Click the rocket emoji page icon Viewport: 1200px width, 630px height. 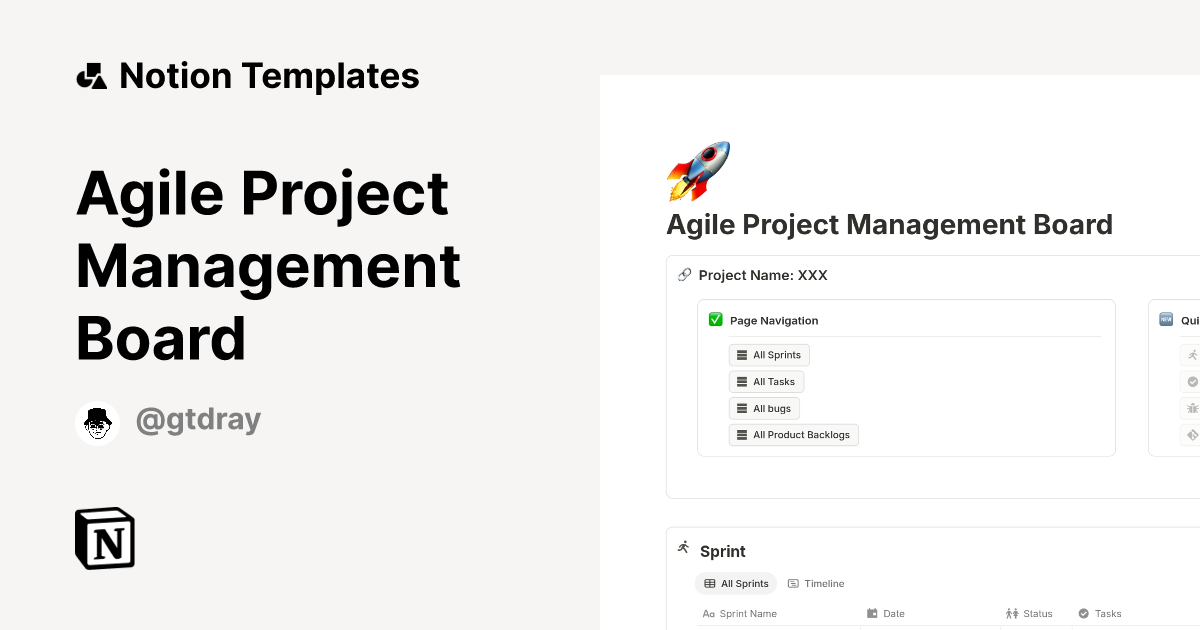click(x=698, y=170)
